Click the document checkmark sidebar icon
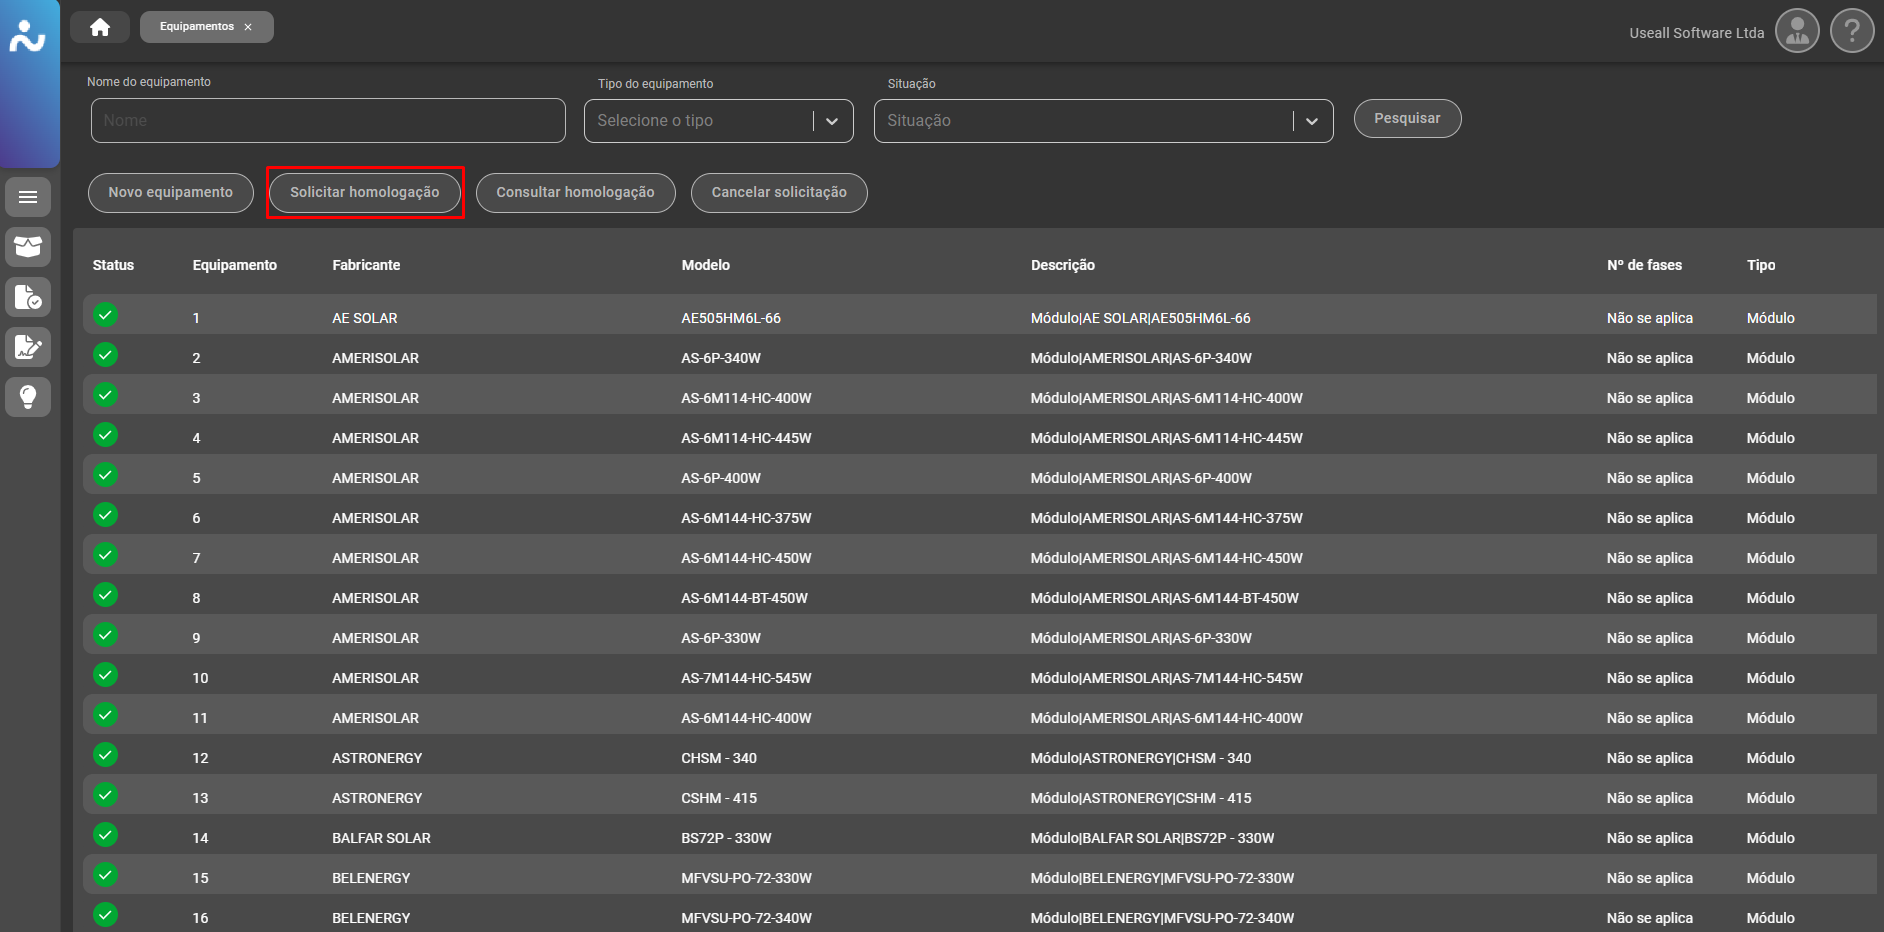The image size is (1884, 932). (x=28, y=297)
